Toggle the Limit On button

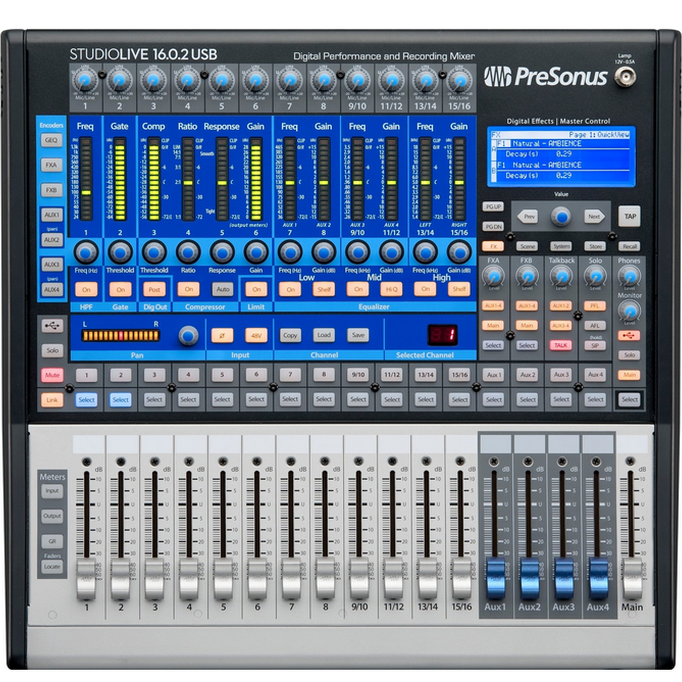256,289
